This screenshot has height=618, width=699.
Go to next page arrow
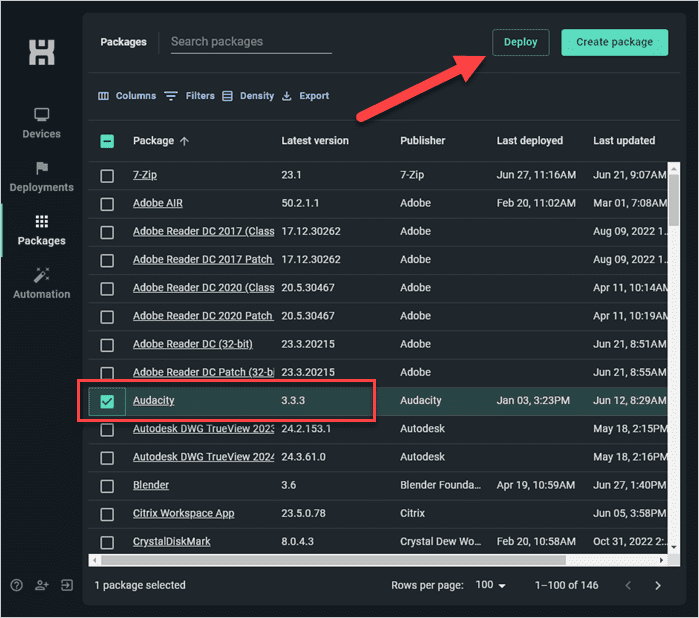coord(658,585)
